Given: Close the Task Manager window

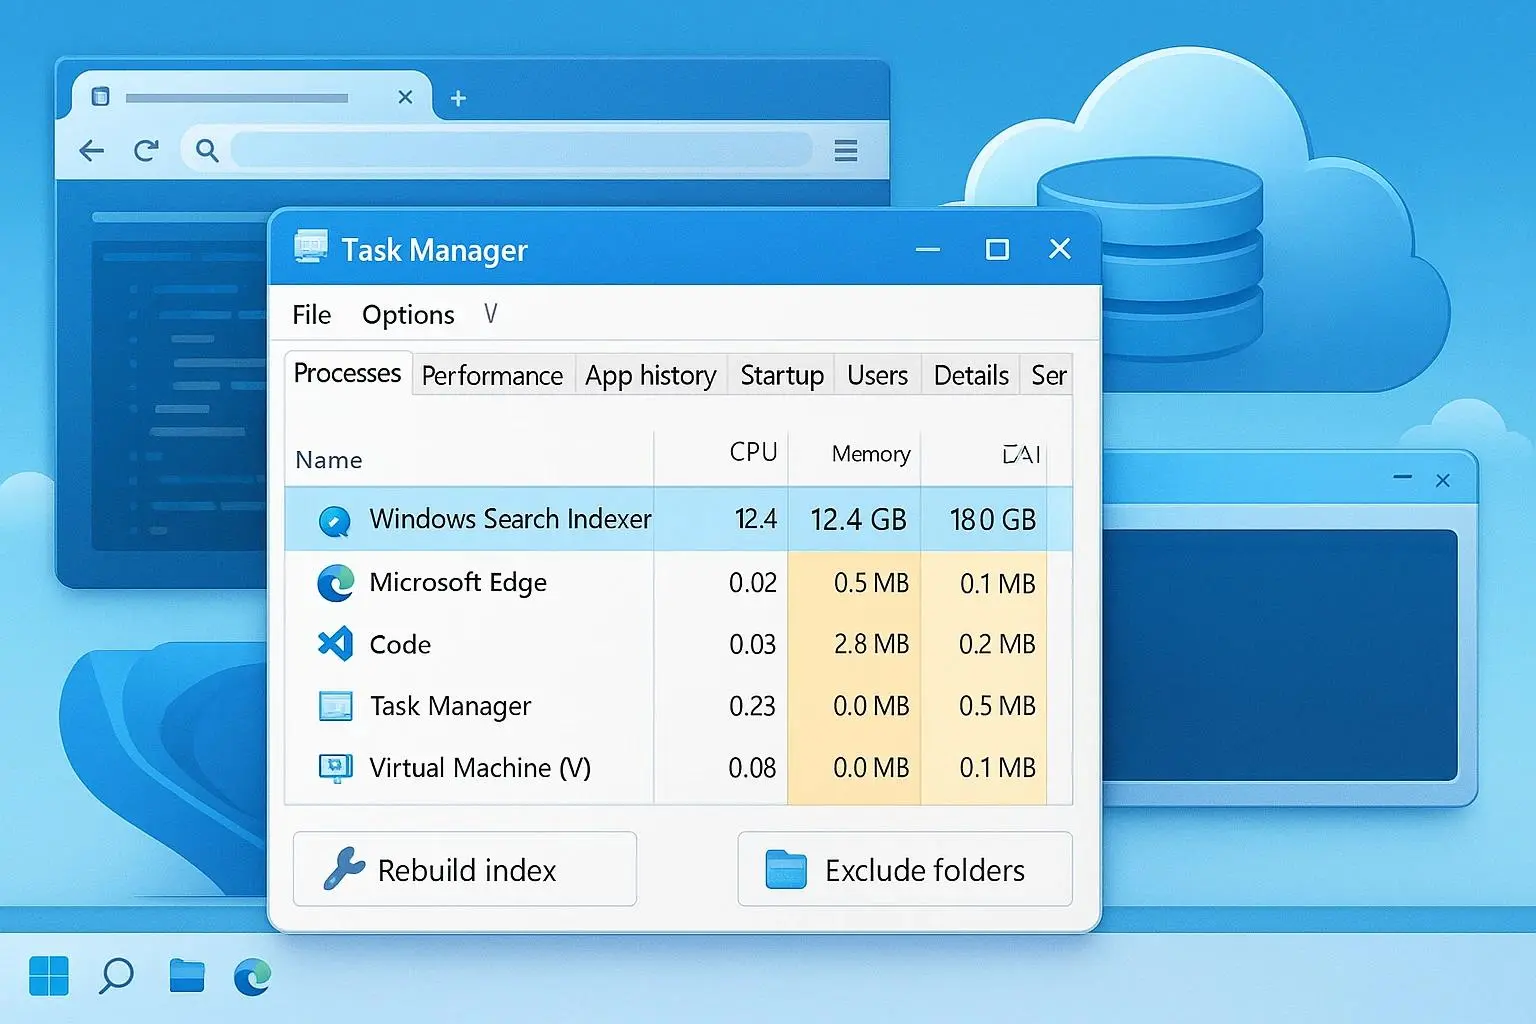Looking at the screenshot, I should coord(1060,249).
